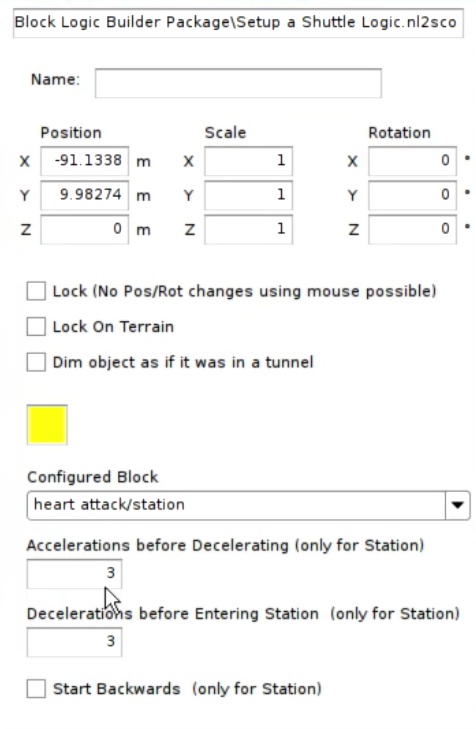The width and height of the screenshot is (476, 729).
Task: Click the Rotation Z field
Action: pyautogui.click(x=412, y=229)
